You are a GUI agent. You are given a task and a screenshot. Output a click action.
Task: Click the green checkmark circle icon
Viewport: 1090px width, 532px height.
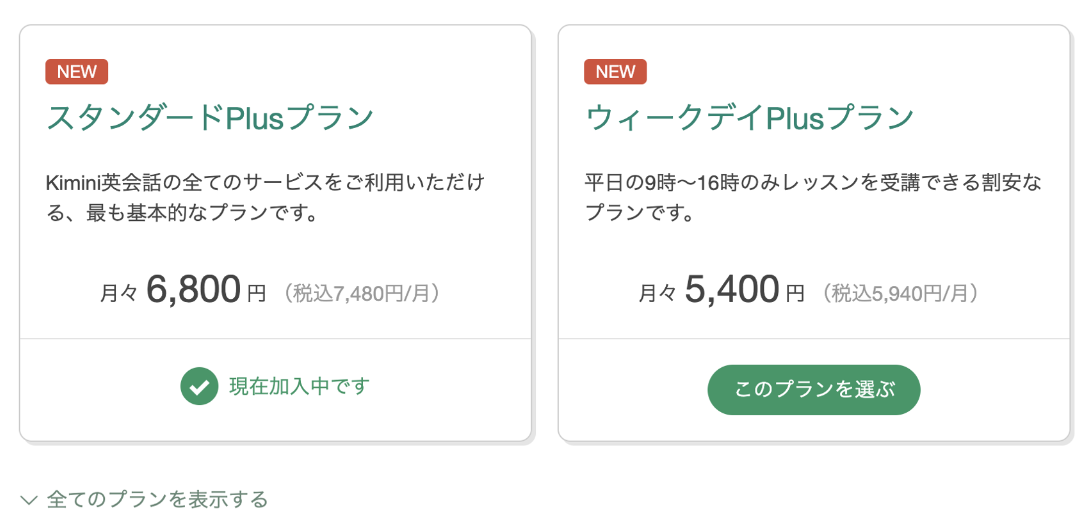click(x=200, y=386)
